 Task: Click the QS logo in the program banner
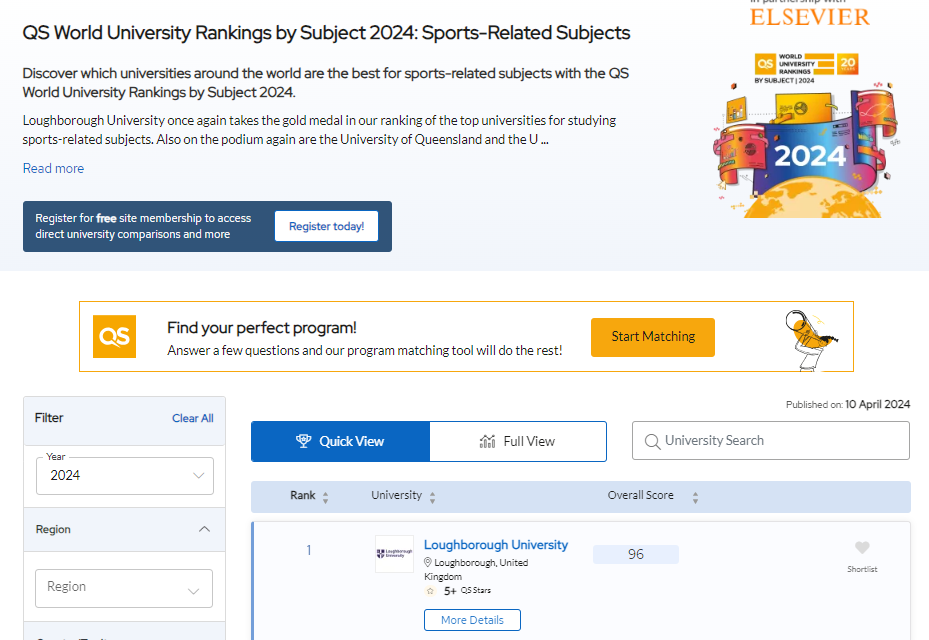[x=114, y=337]
